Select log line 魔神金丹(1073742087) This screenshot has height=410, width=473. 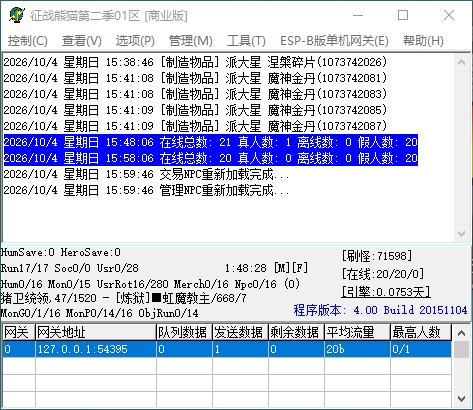[195, 126]
